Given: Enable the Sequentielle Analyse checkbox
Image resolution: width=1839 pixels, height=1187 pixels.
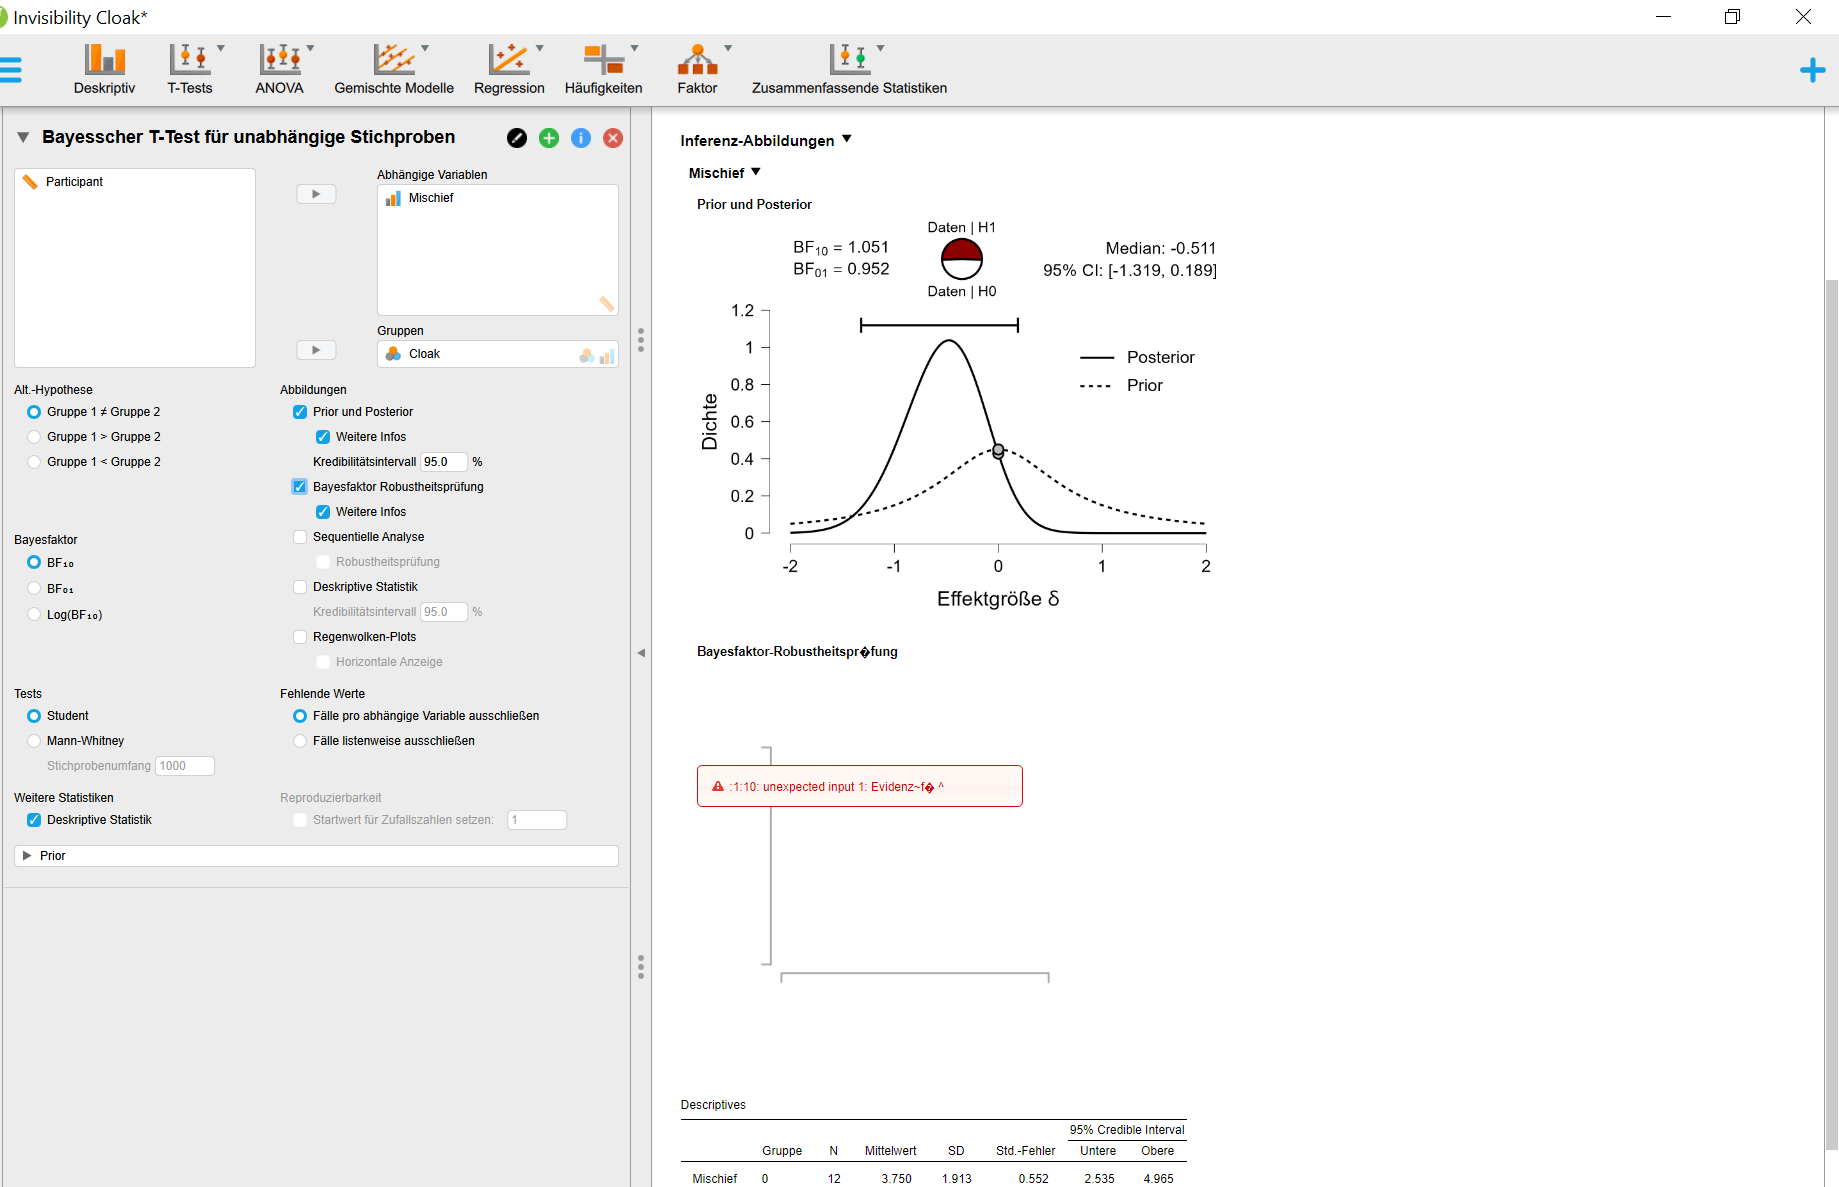Looking at the screenshot, I should point(299,537).
